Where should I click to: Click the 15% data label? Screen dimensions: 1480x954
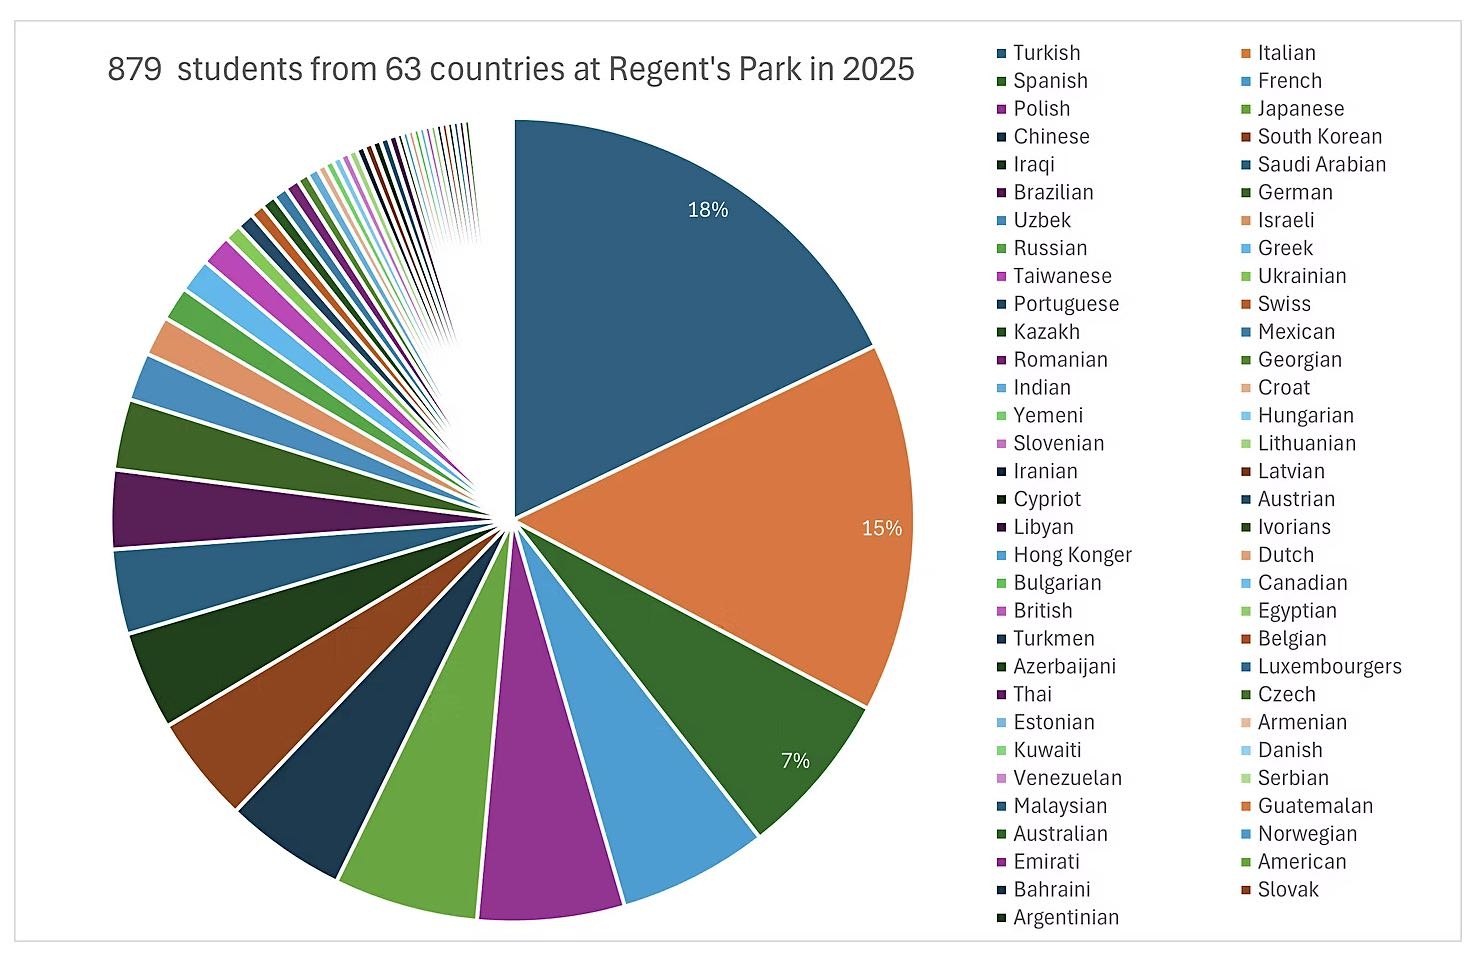click(x=881, y=528)
